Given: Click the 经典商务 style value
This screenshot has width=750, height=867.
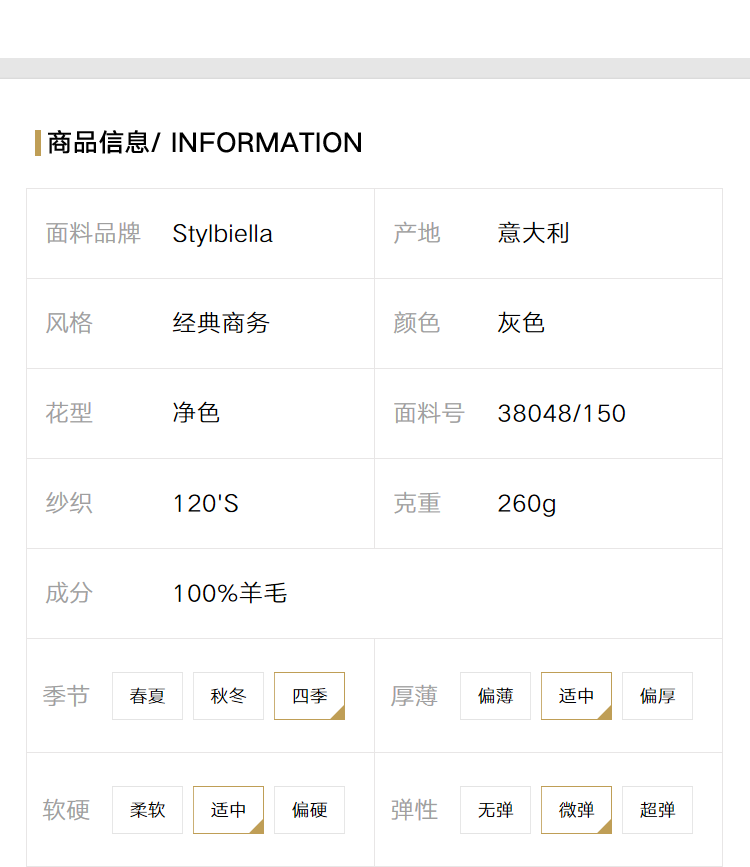Looking at the screenshot, I should [x=221, y=323].
